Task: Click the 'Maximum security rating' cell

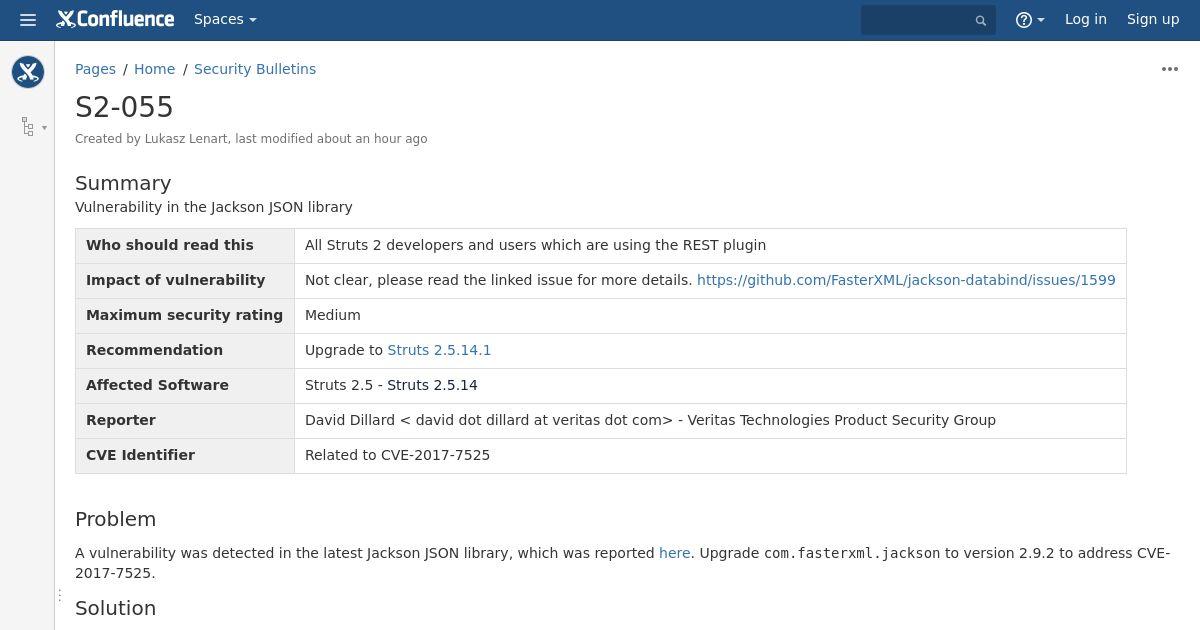Action: pyautogui.click(x=185, y=316)
